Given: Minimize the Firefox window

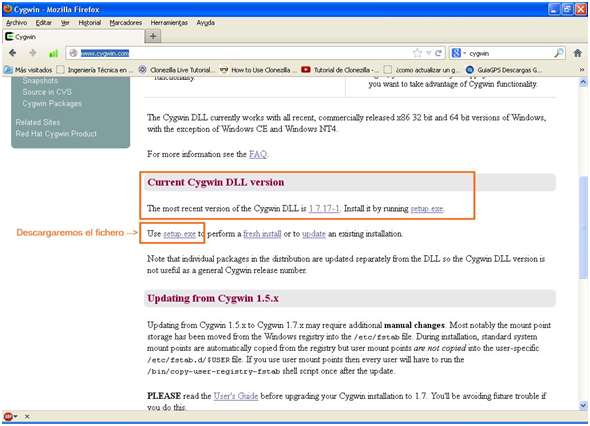Looking at the screenshot, I should [x=554, y=9].
